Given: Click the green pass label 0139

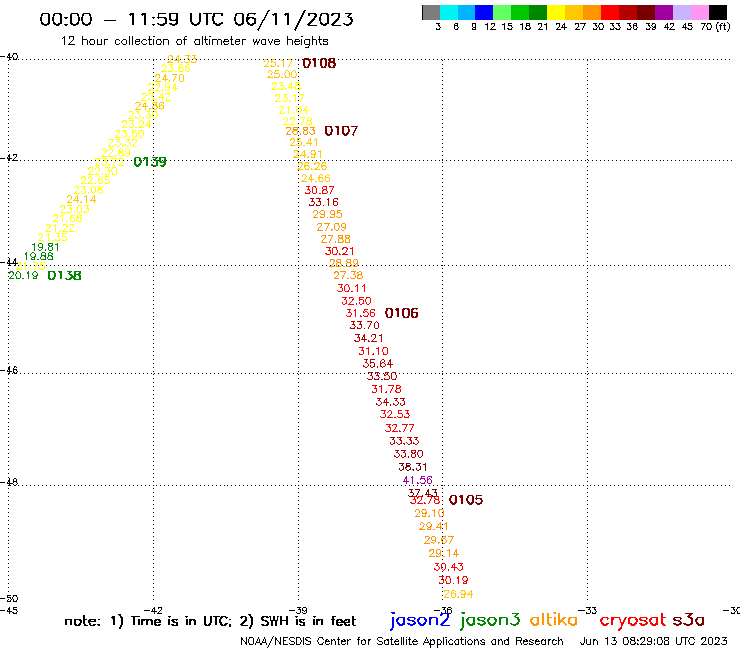Looking at the screenshot, I should [x=150, y=162].
